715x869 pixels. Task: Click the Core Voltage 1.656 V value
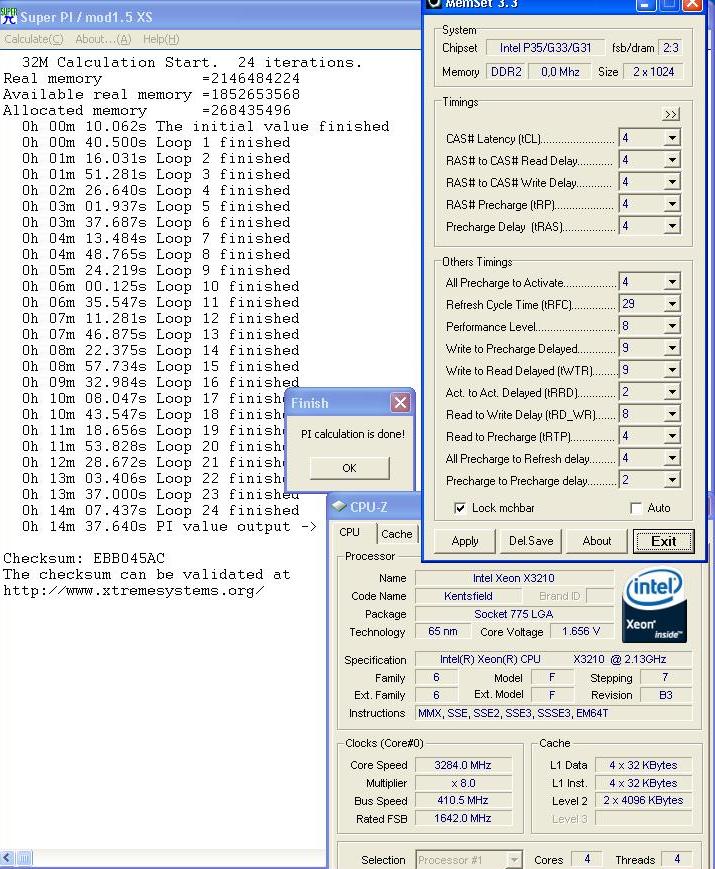pyautogui.click(x=581, y=631)
